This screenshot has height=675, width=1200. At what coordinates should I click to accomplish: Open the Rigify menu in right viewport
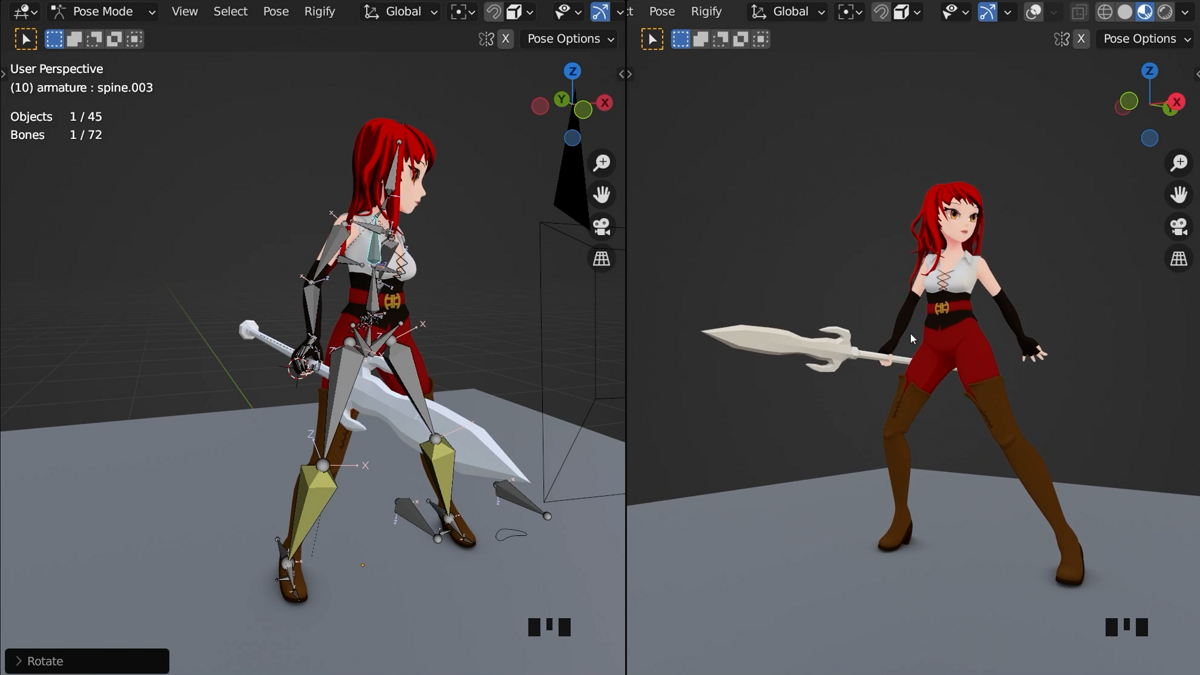pos(706,12)
